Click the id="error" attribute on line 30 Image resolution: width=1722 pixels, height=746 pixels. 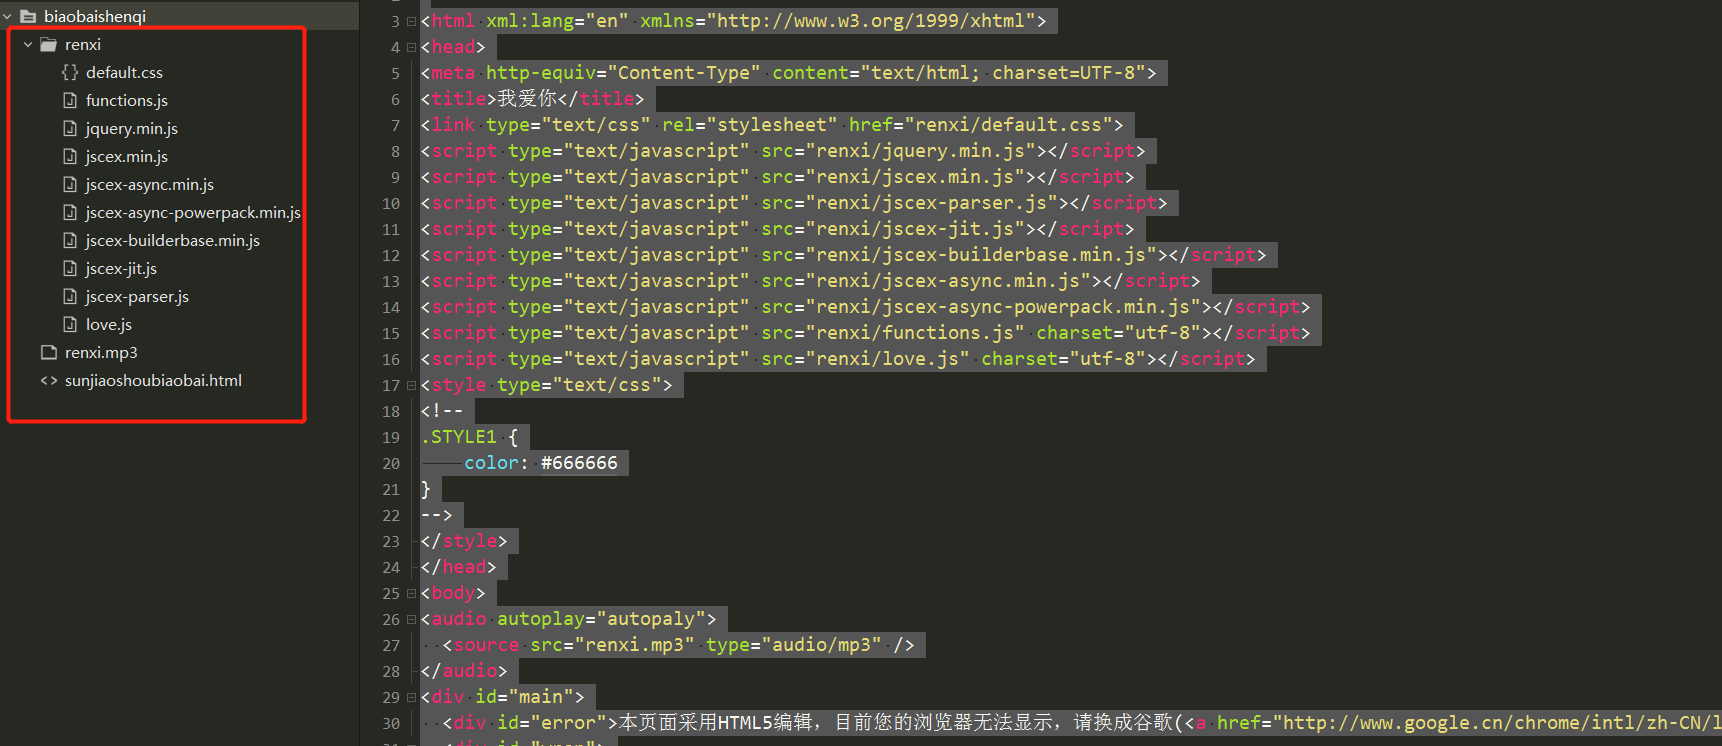(x=552, y=723)
